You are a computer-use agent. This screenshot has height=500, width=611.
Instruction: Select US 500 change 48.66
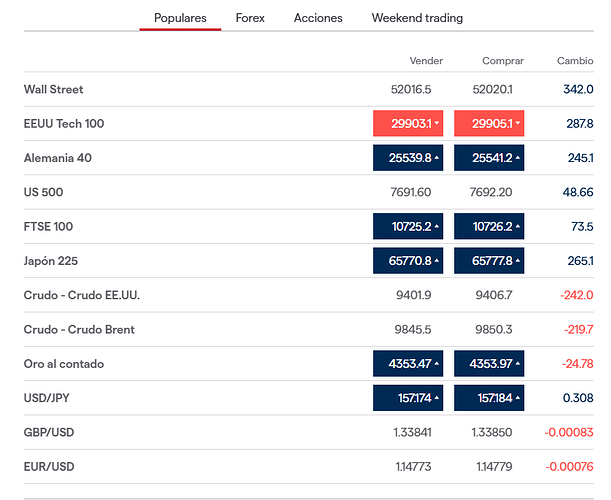pos(578,192)
